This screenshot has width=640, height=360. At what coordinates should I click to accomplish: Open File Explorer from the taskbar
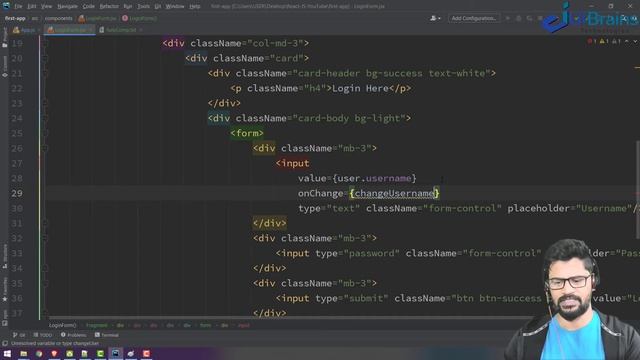[x=24, y=354]
